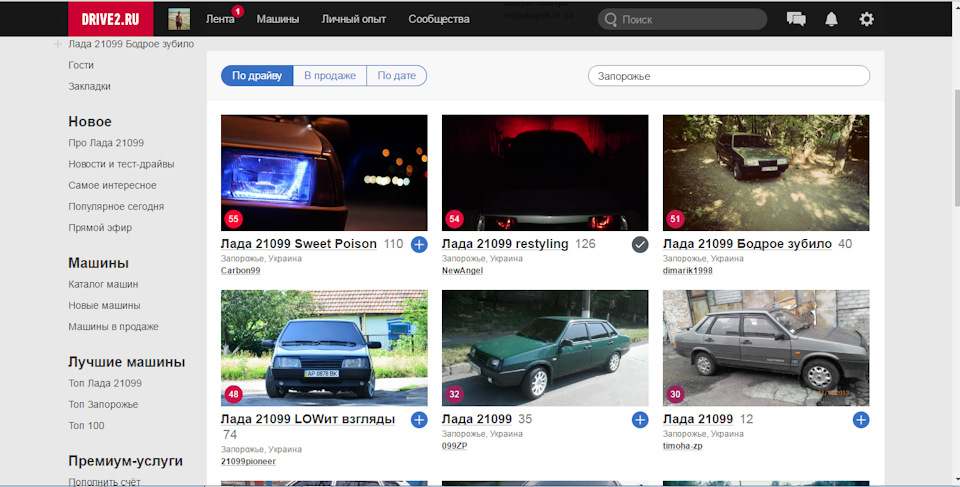Open the Бодрое зубило forest photo
960x487 pixels.
(x=766, y=173)
